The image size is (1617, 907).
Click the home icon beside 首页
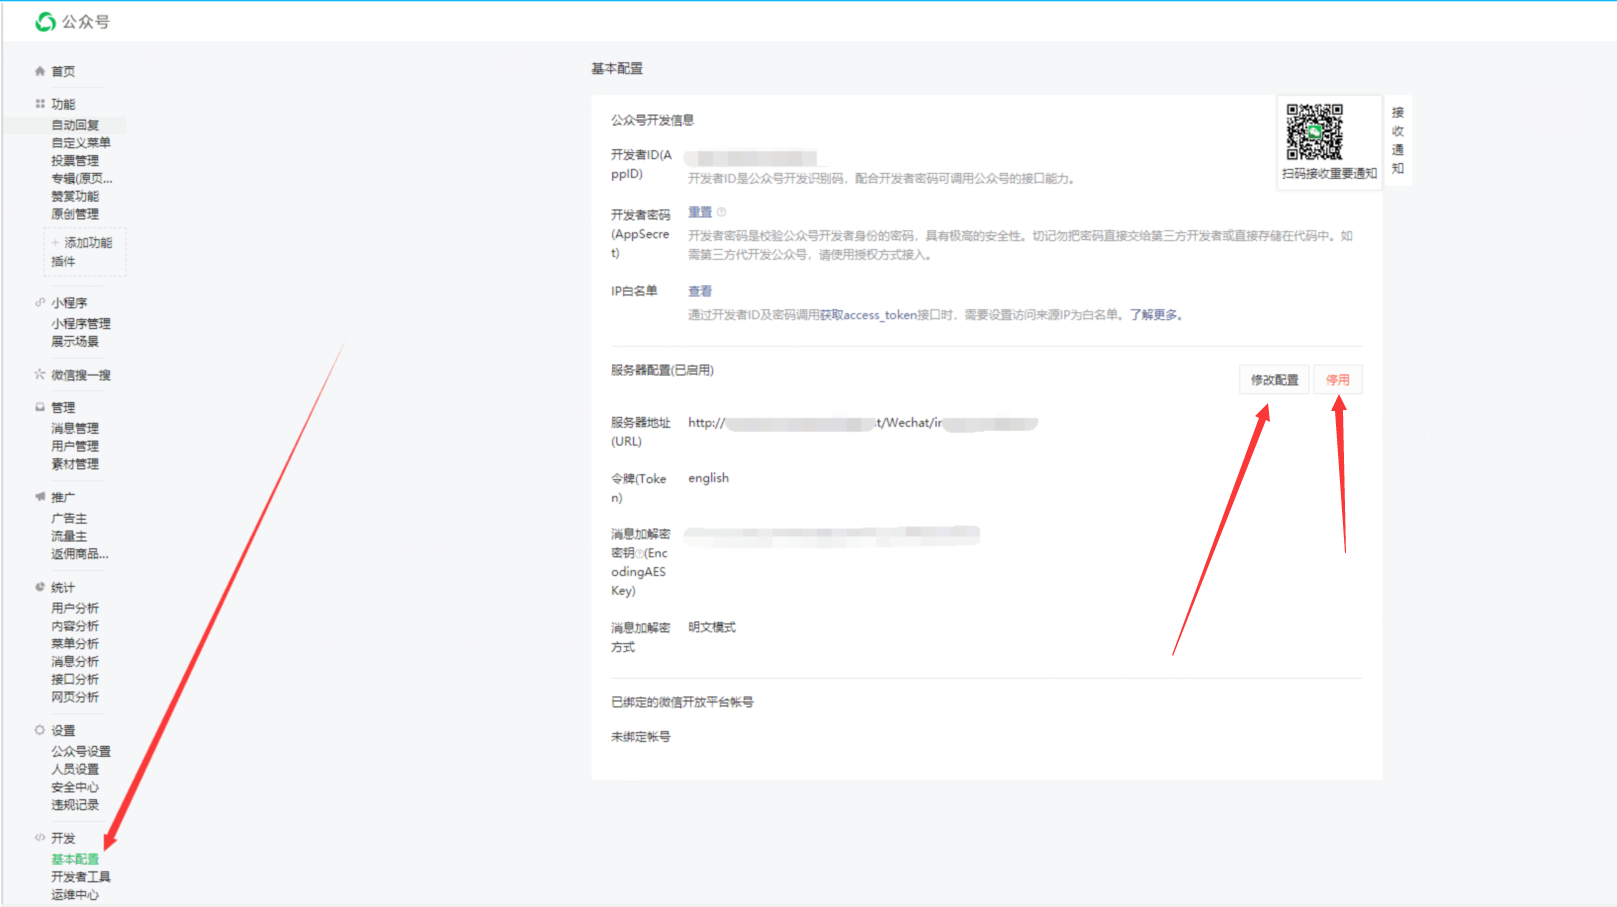[40, 71]
